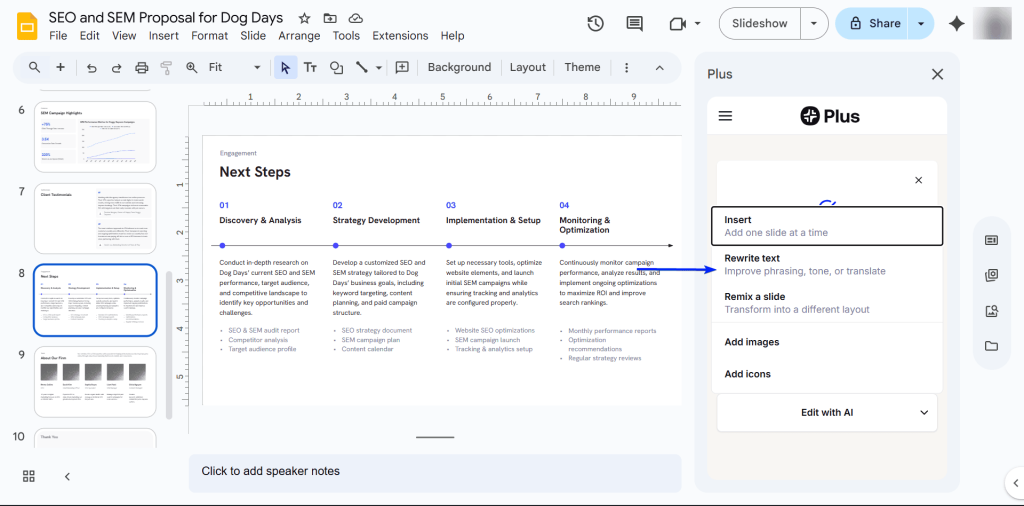
Task: Star this presentation document
Action: pyautogui.click(x=304, y=18)
